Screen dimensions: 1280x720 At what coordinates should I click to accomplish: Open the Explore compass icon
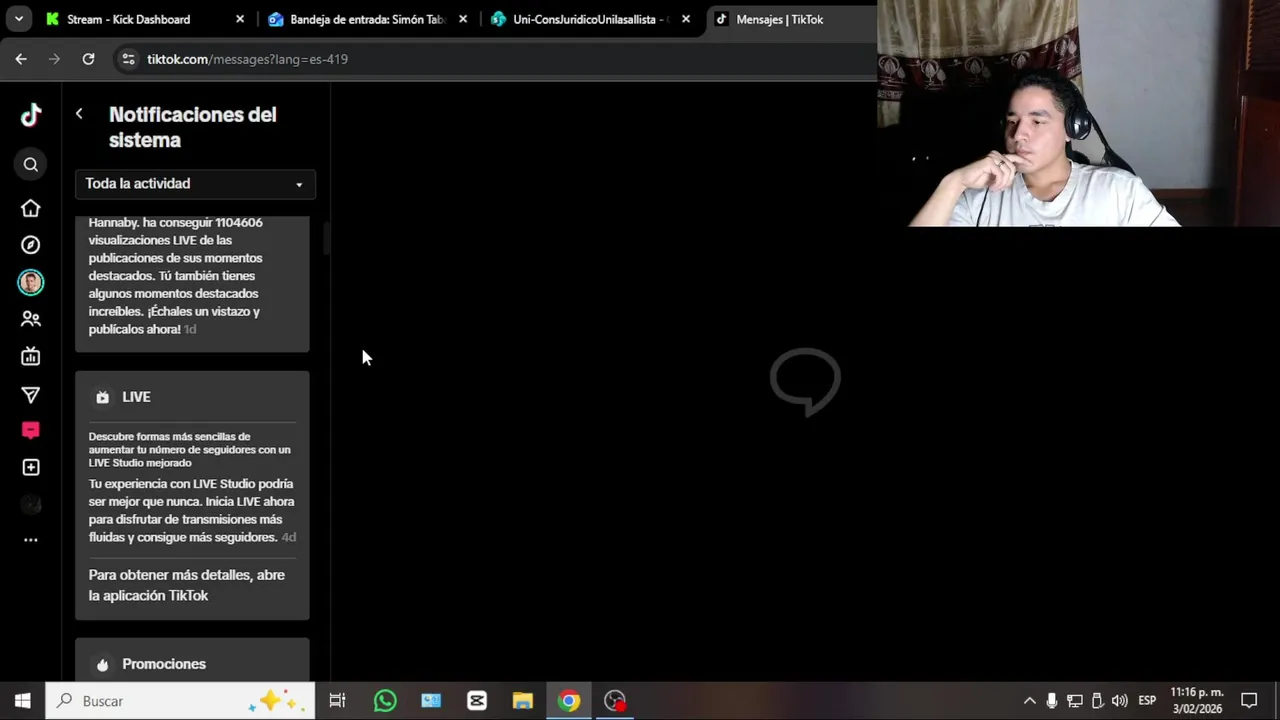click(x=31, y=245)
